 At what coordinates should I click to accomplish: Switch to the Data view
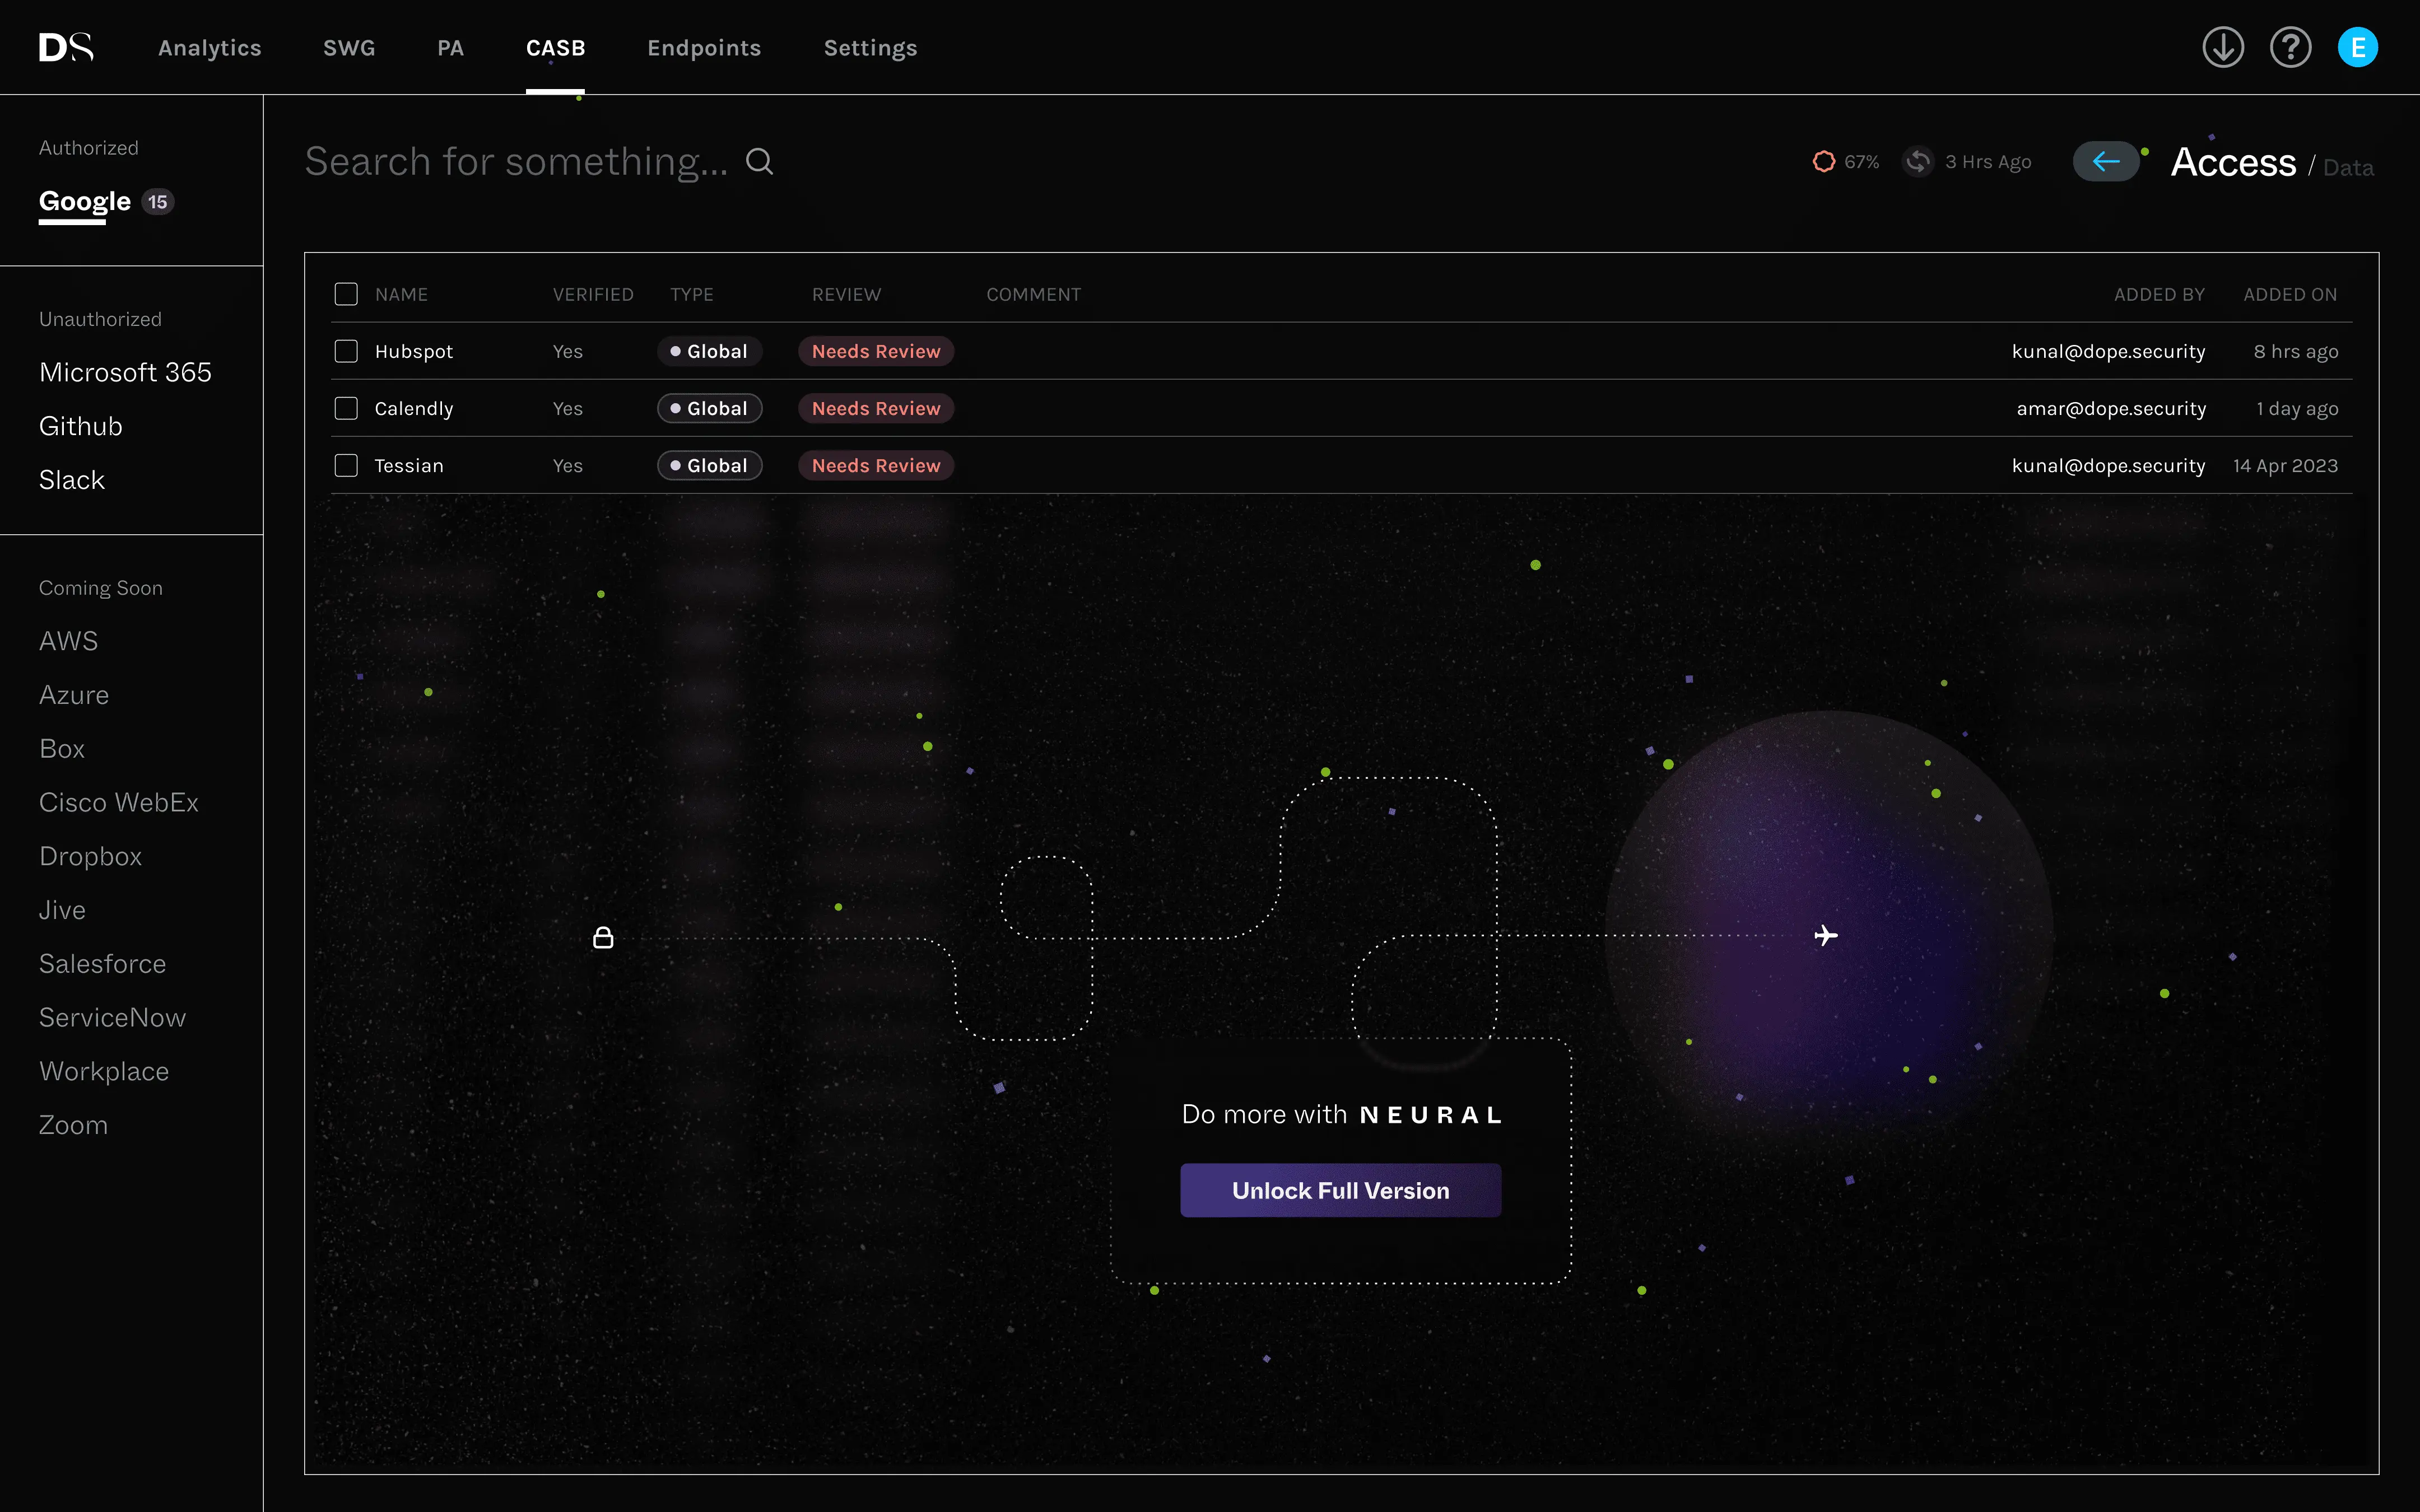(2348, 167)
